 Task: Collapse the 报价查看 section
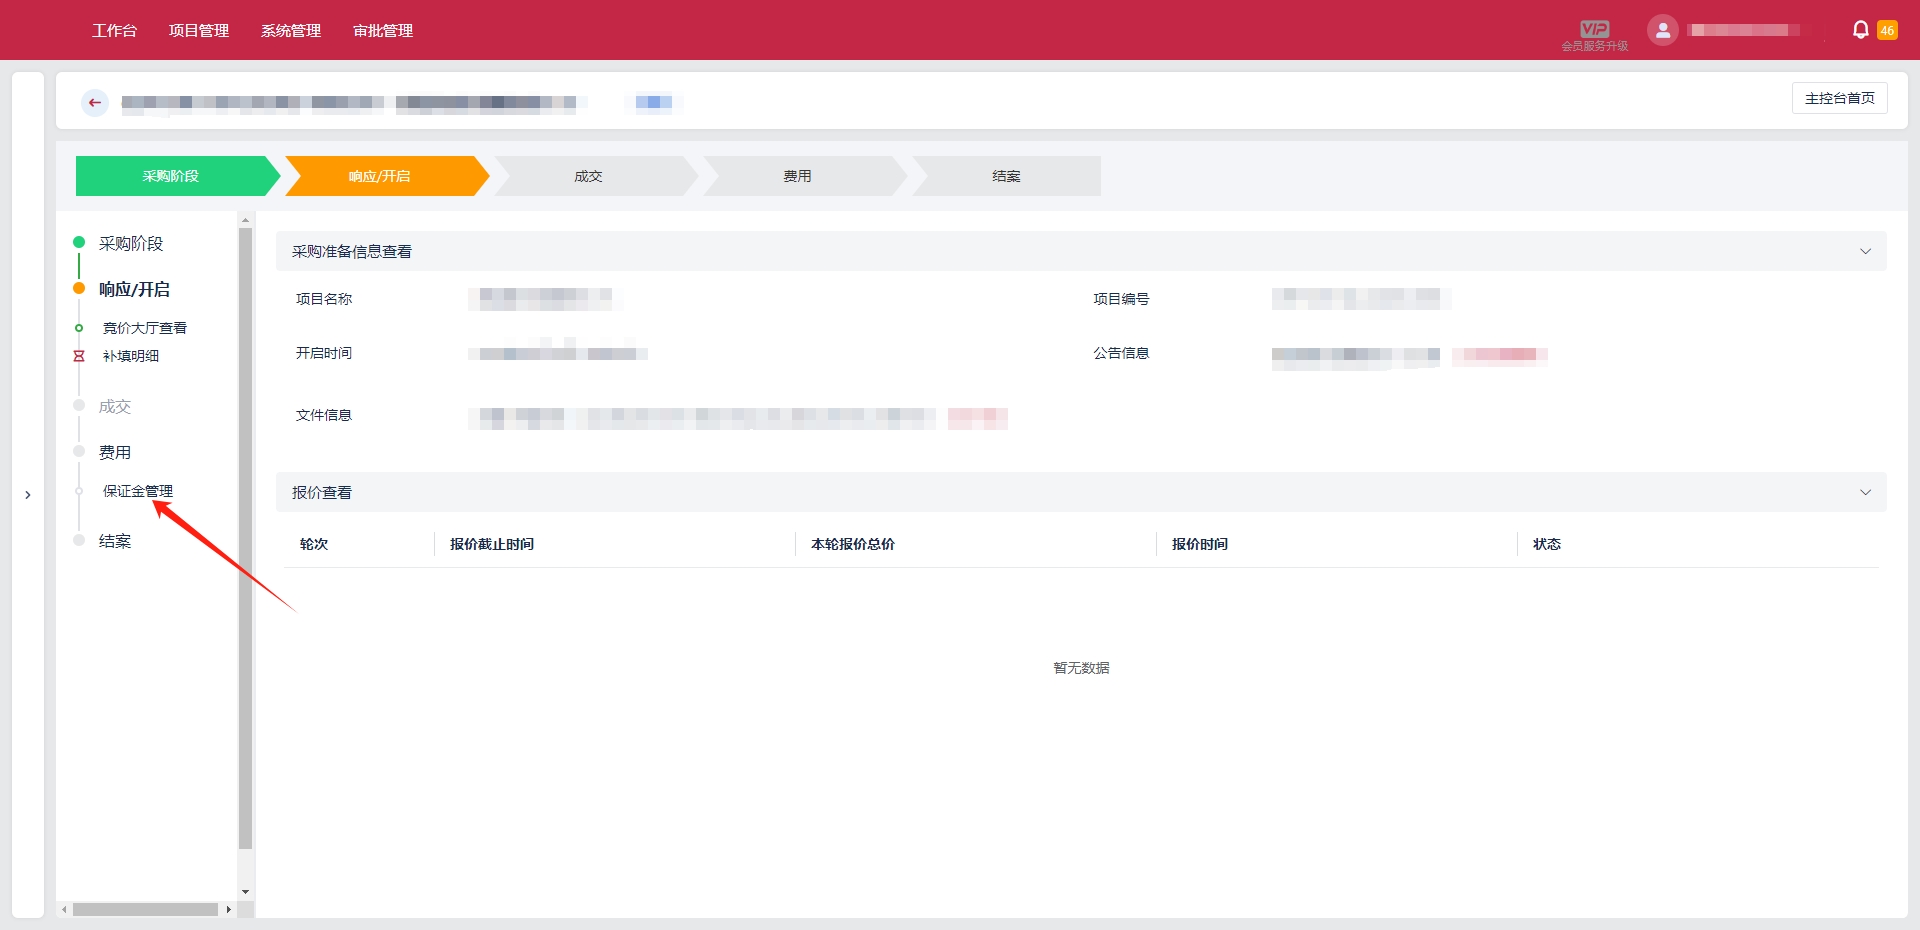(x=1865, y=493)
